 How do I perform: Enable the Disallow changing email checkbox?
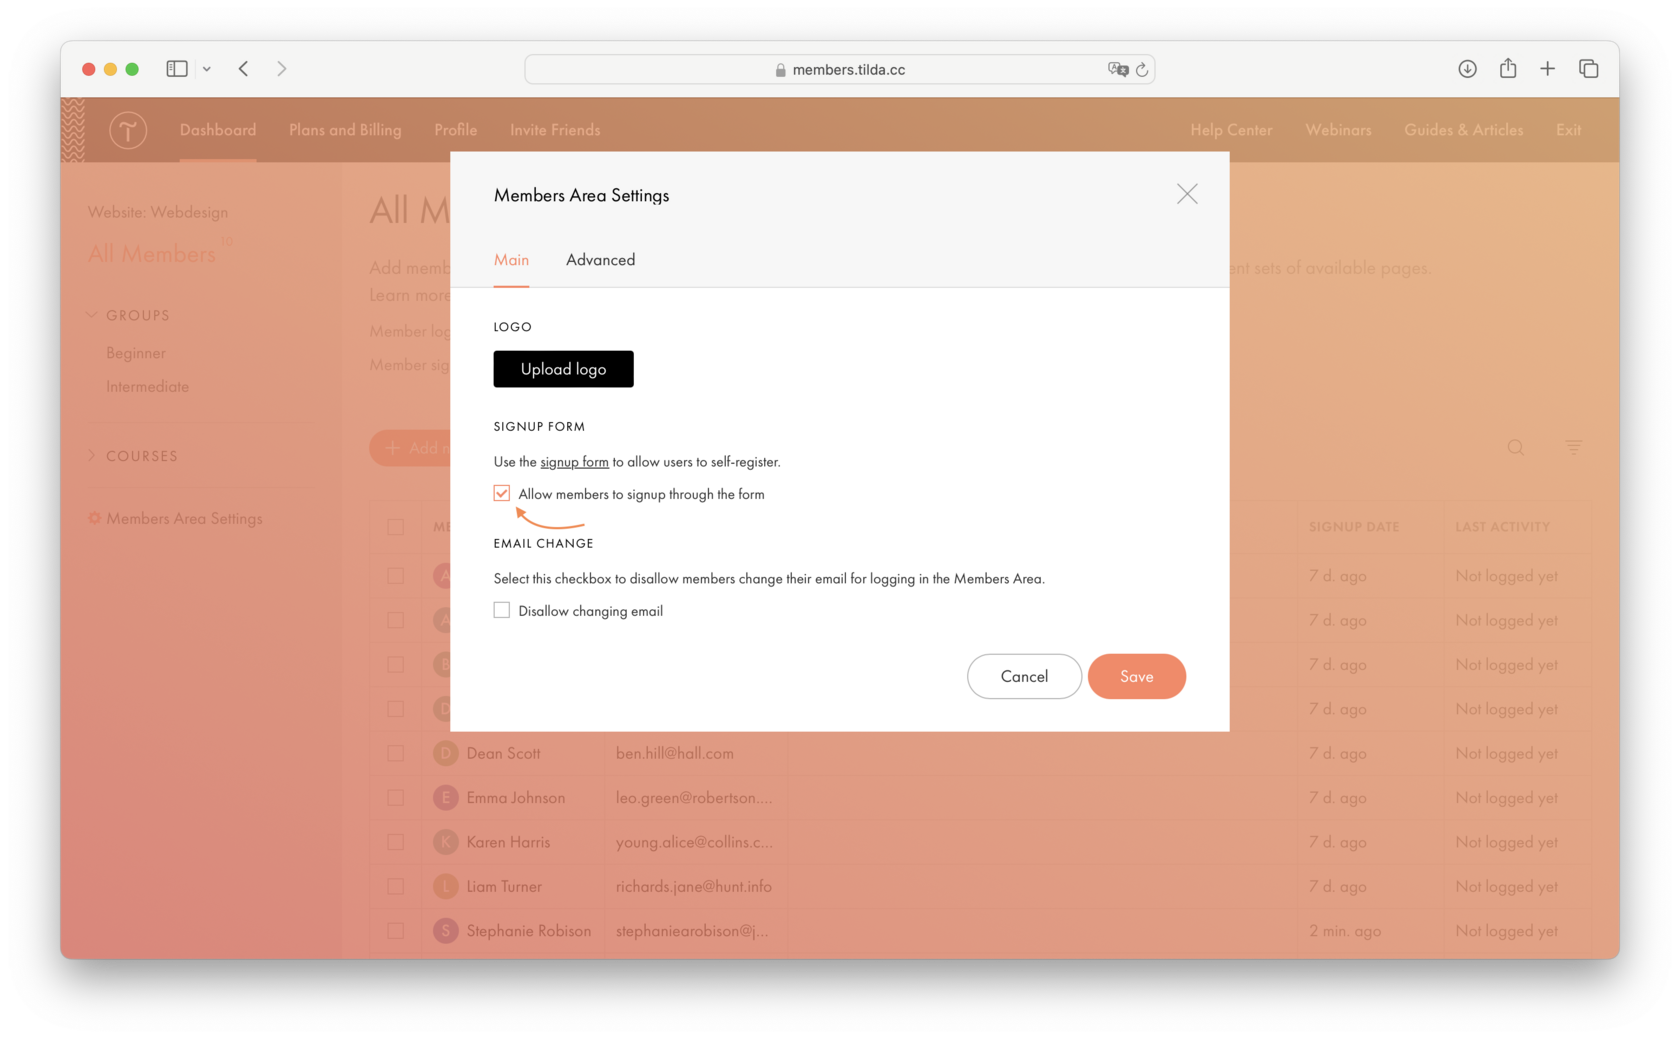click(501, 609)
